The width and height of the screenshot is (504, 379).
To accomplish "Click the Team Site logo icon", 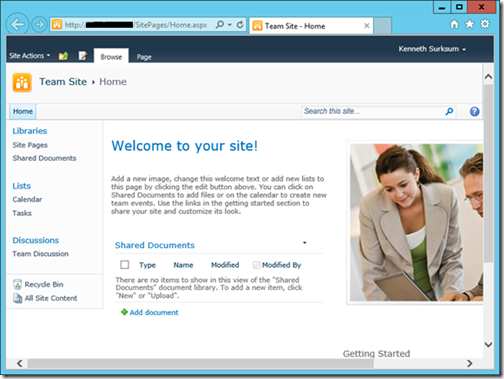I will 22,82.
